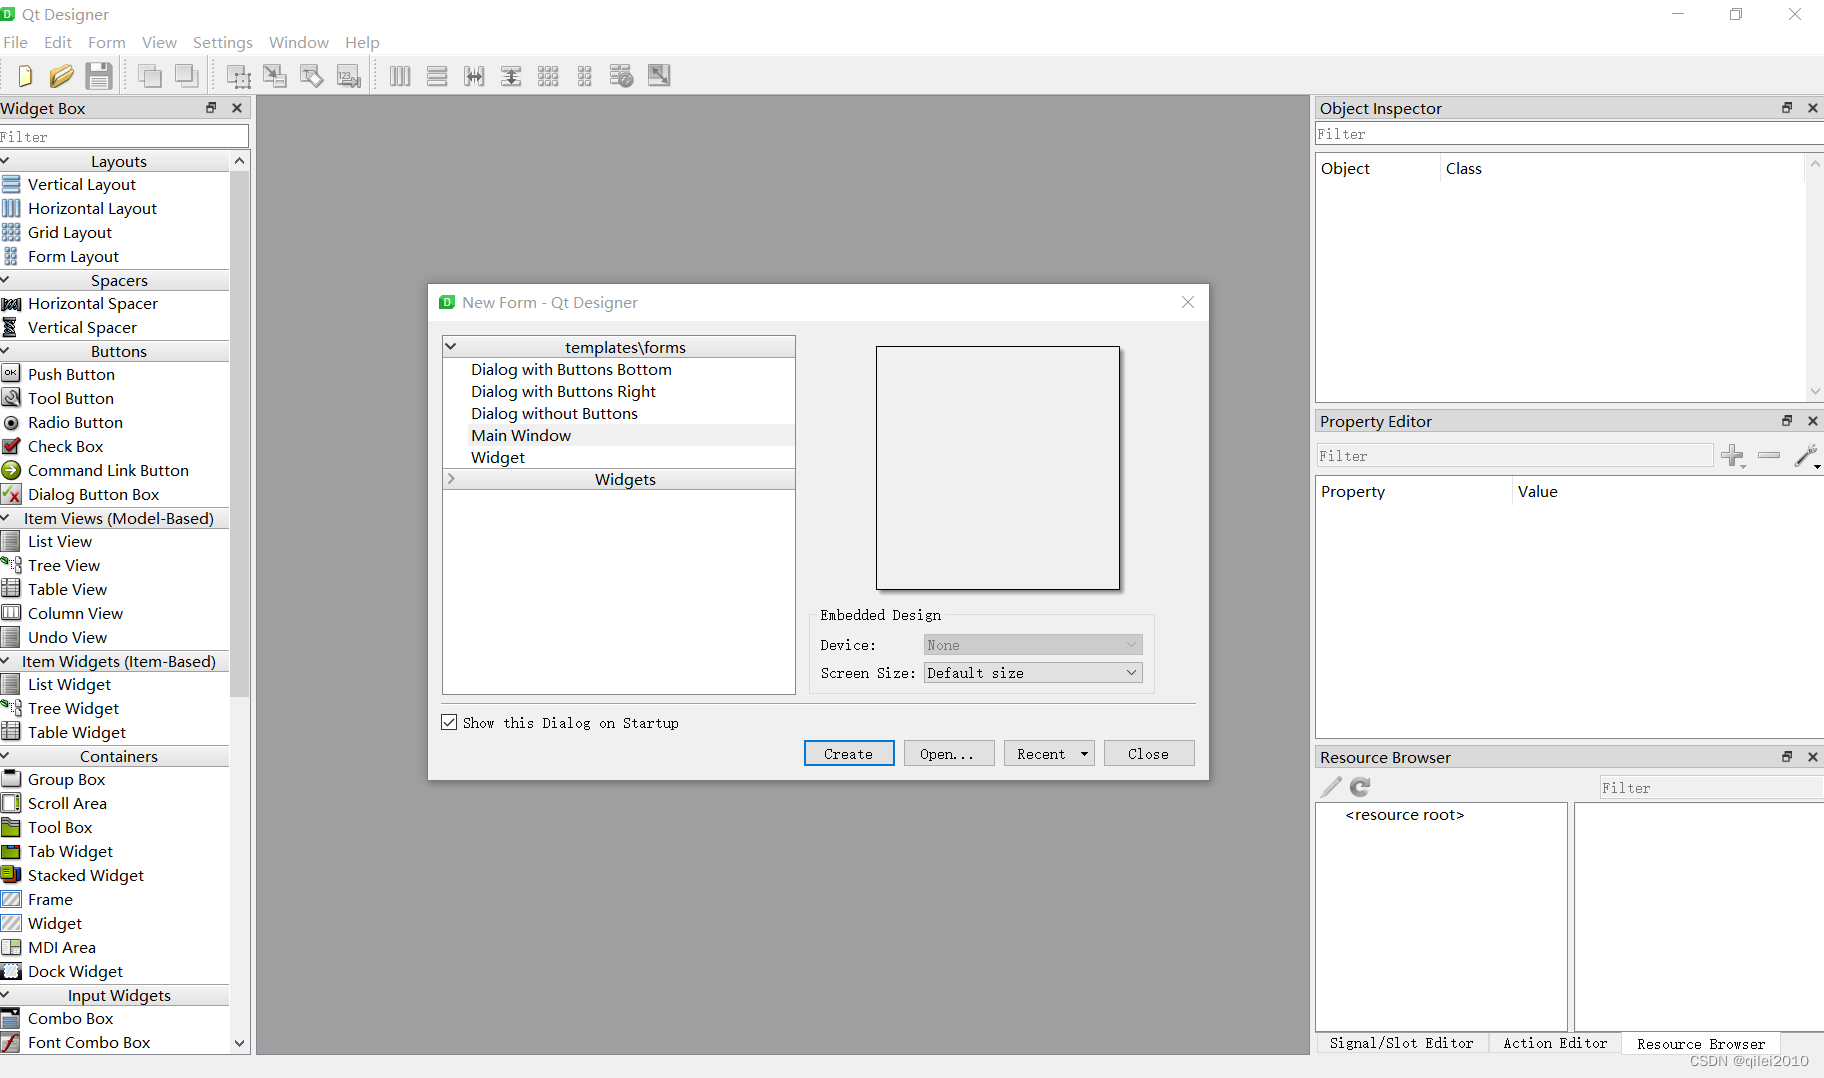Expand the Widgets node in New Form dialog
This screenshot has width=1824, height=1078.
(x=451, y=479)
